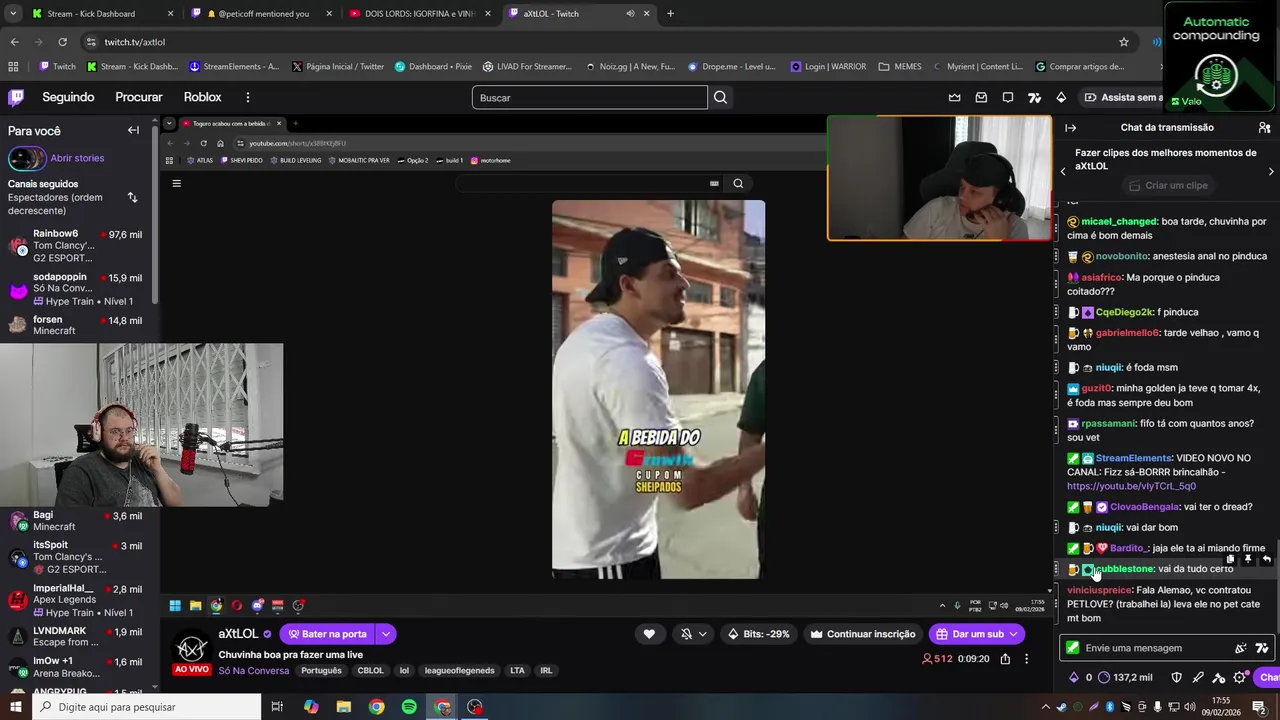
Task: Open sodapoppin channel in sidebar
Action: pos(78,289)
